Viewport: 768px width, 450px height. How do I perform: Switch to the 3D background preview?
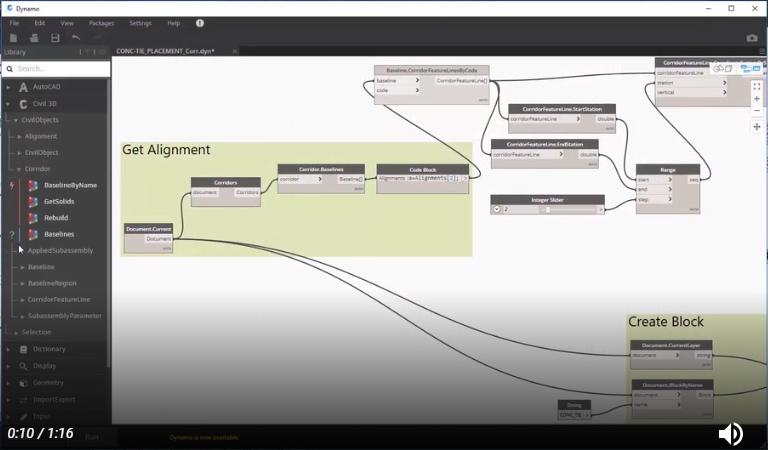point(722,69)
